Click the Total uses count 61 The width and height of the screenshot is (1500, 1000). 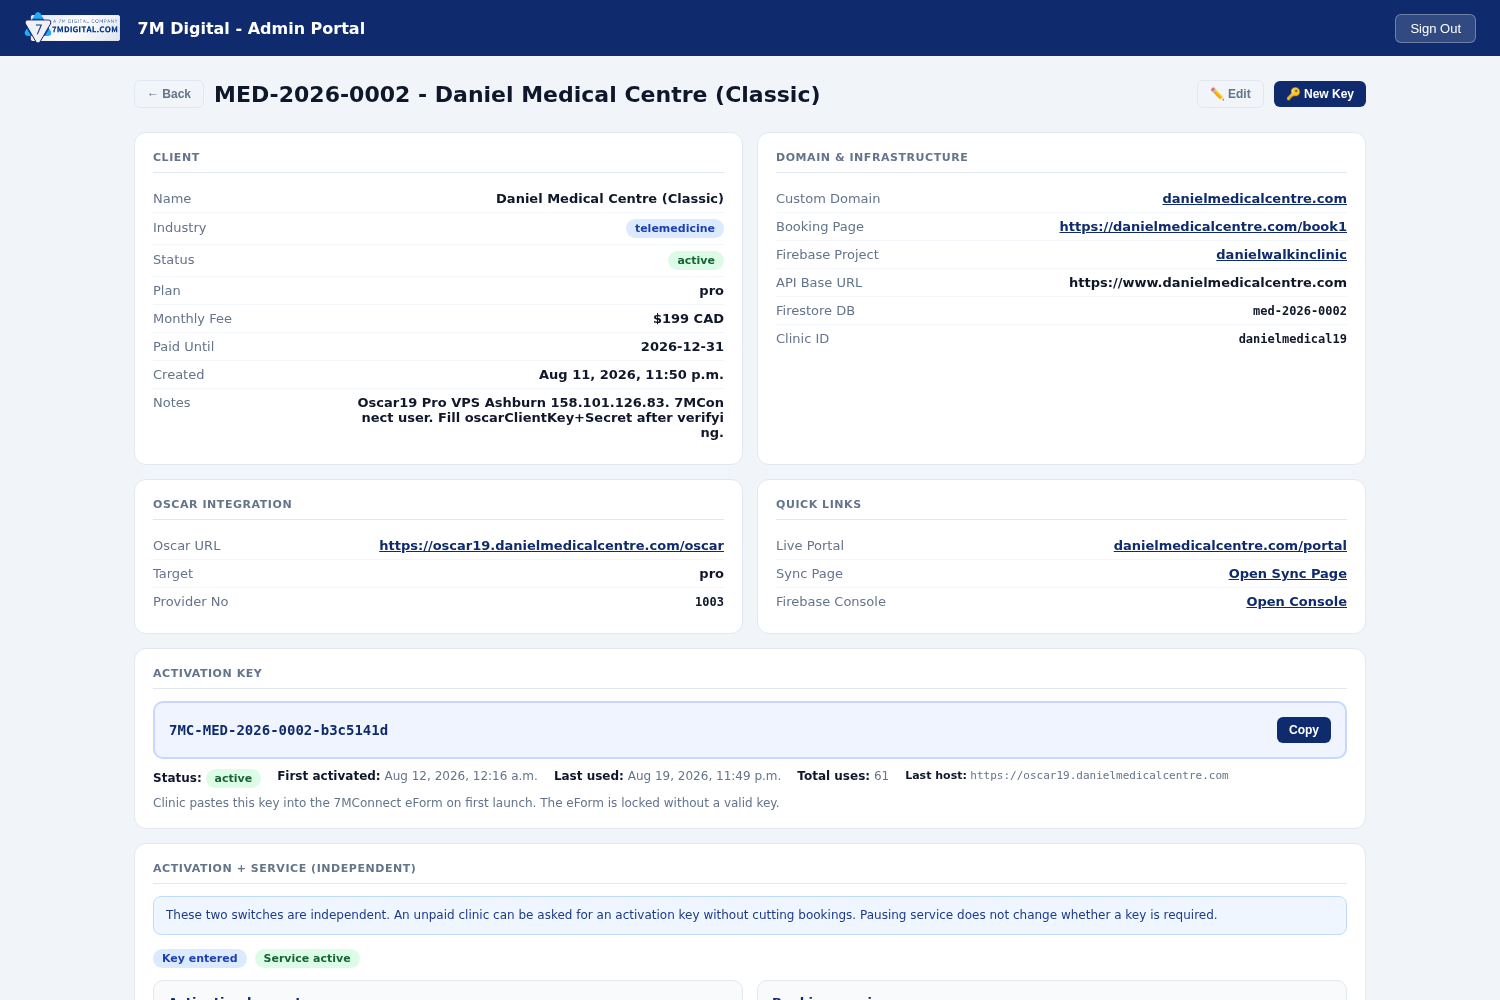881,776
